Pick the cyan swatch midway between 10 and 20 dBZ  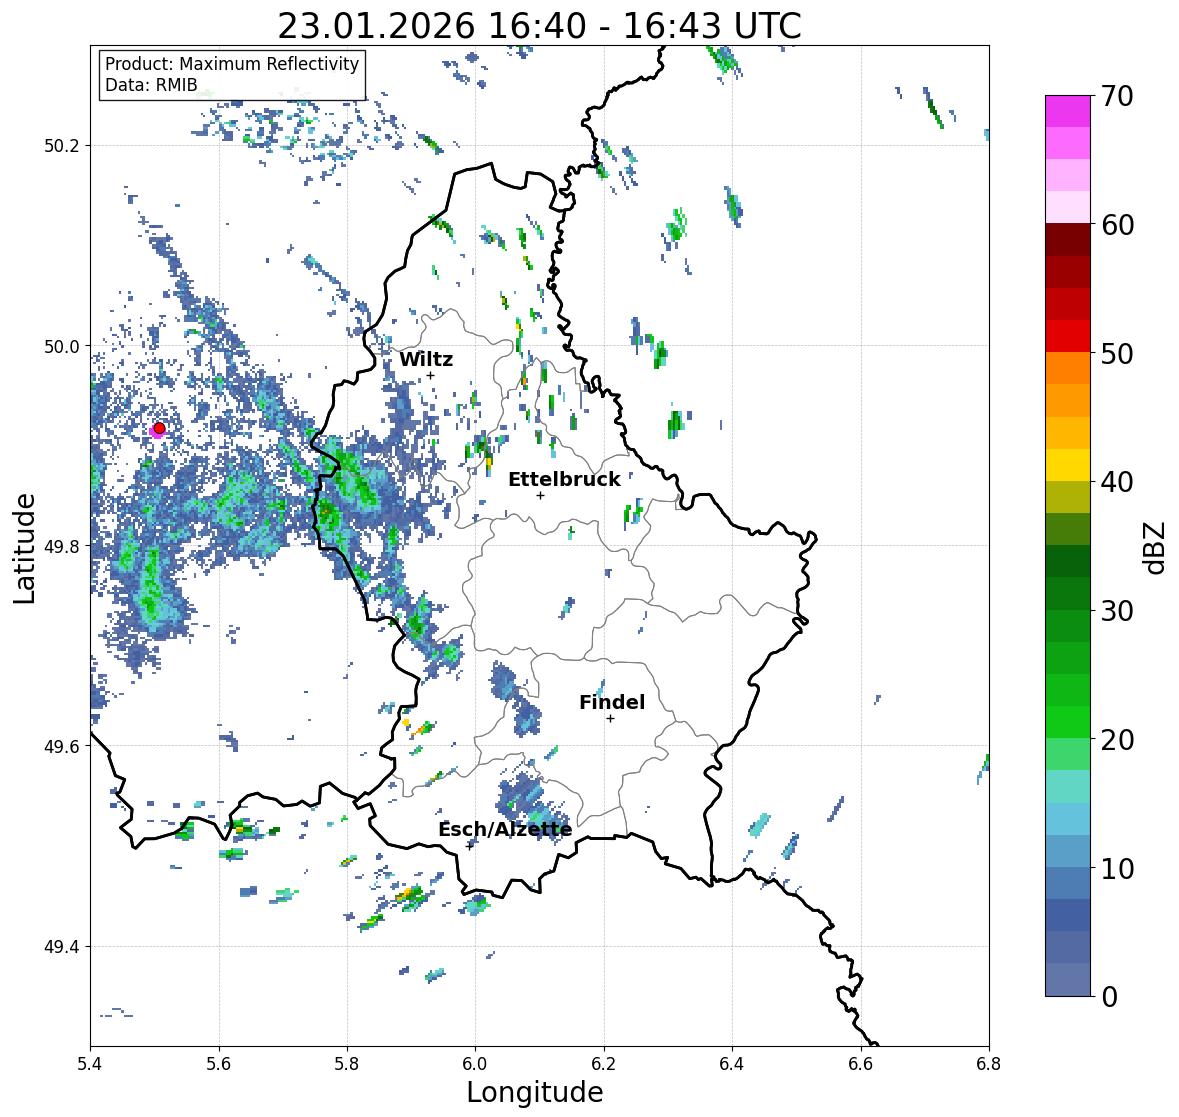pyautogui.click(x=1068, y=819)
